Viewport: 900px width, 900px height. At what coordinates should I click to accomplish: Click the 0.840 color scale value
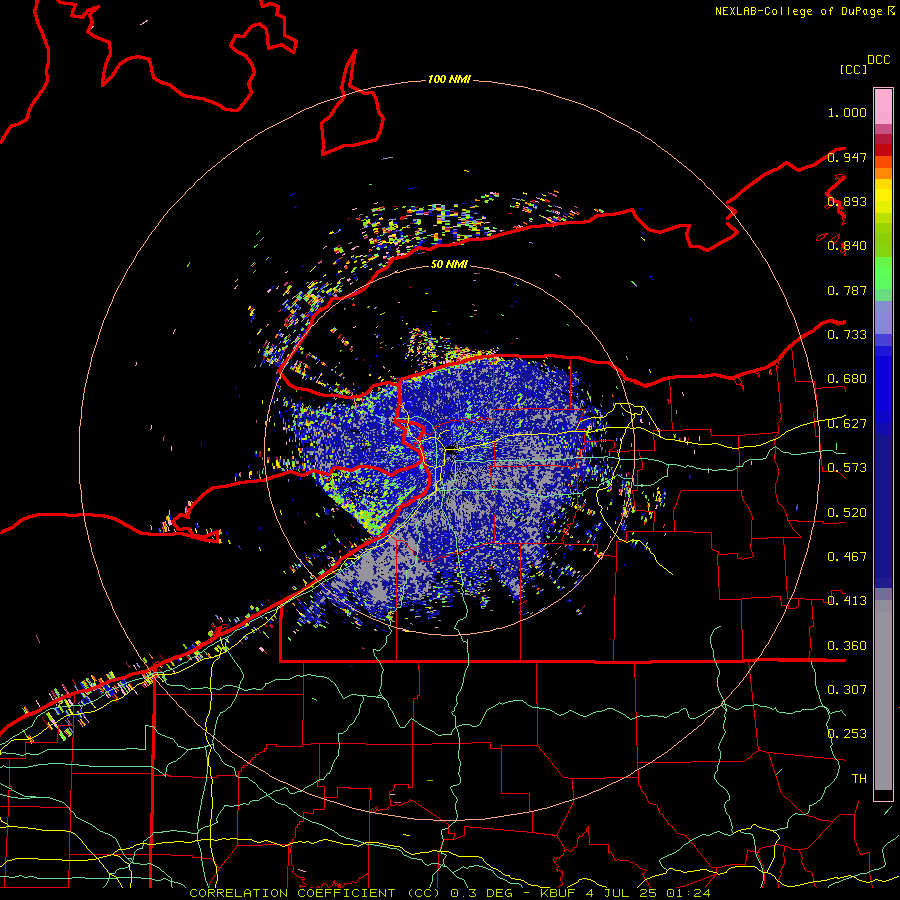coord(847,246)
